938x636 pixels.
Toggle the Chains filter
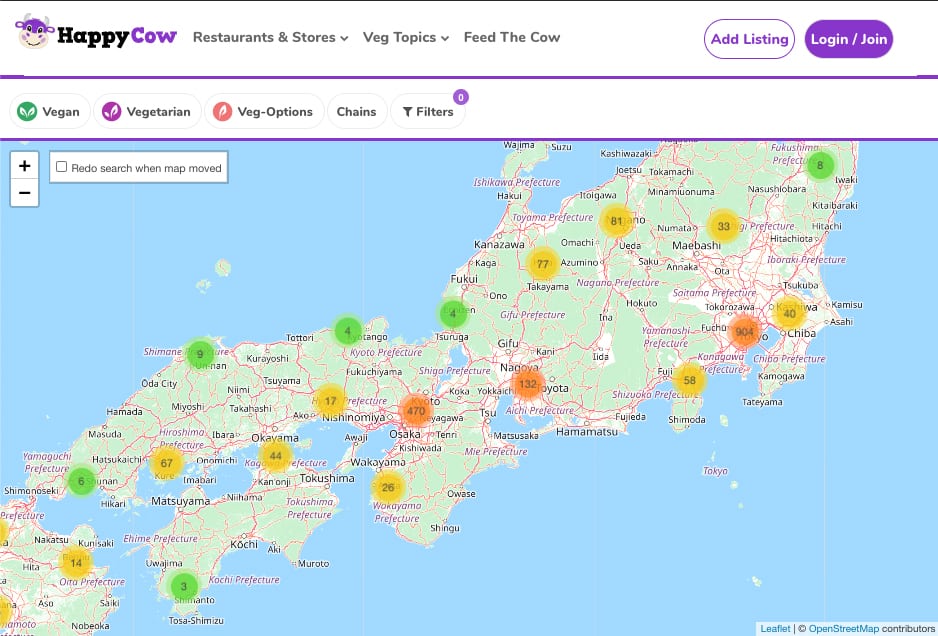click(357, 111)
